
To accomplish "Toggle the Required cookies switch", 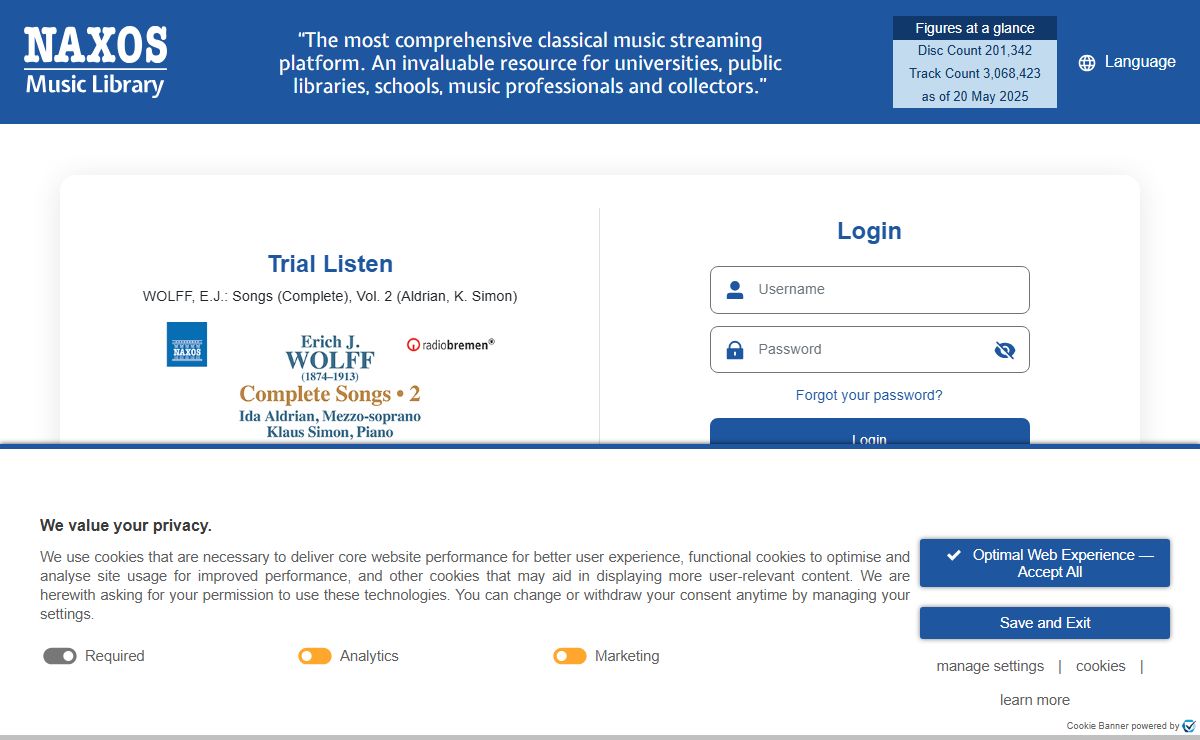I will tap(60, 656).
